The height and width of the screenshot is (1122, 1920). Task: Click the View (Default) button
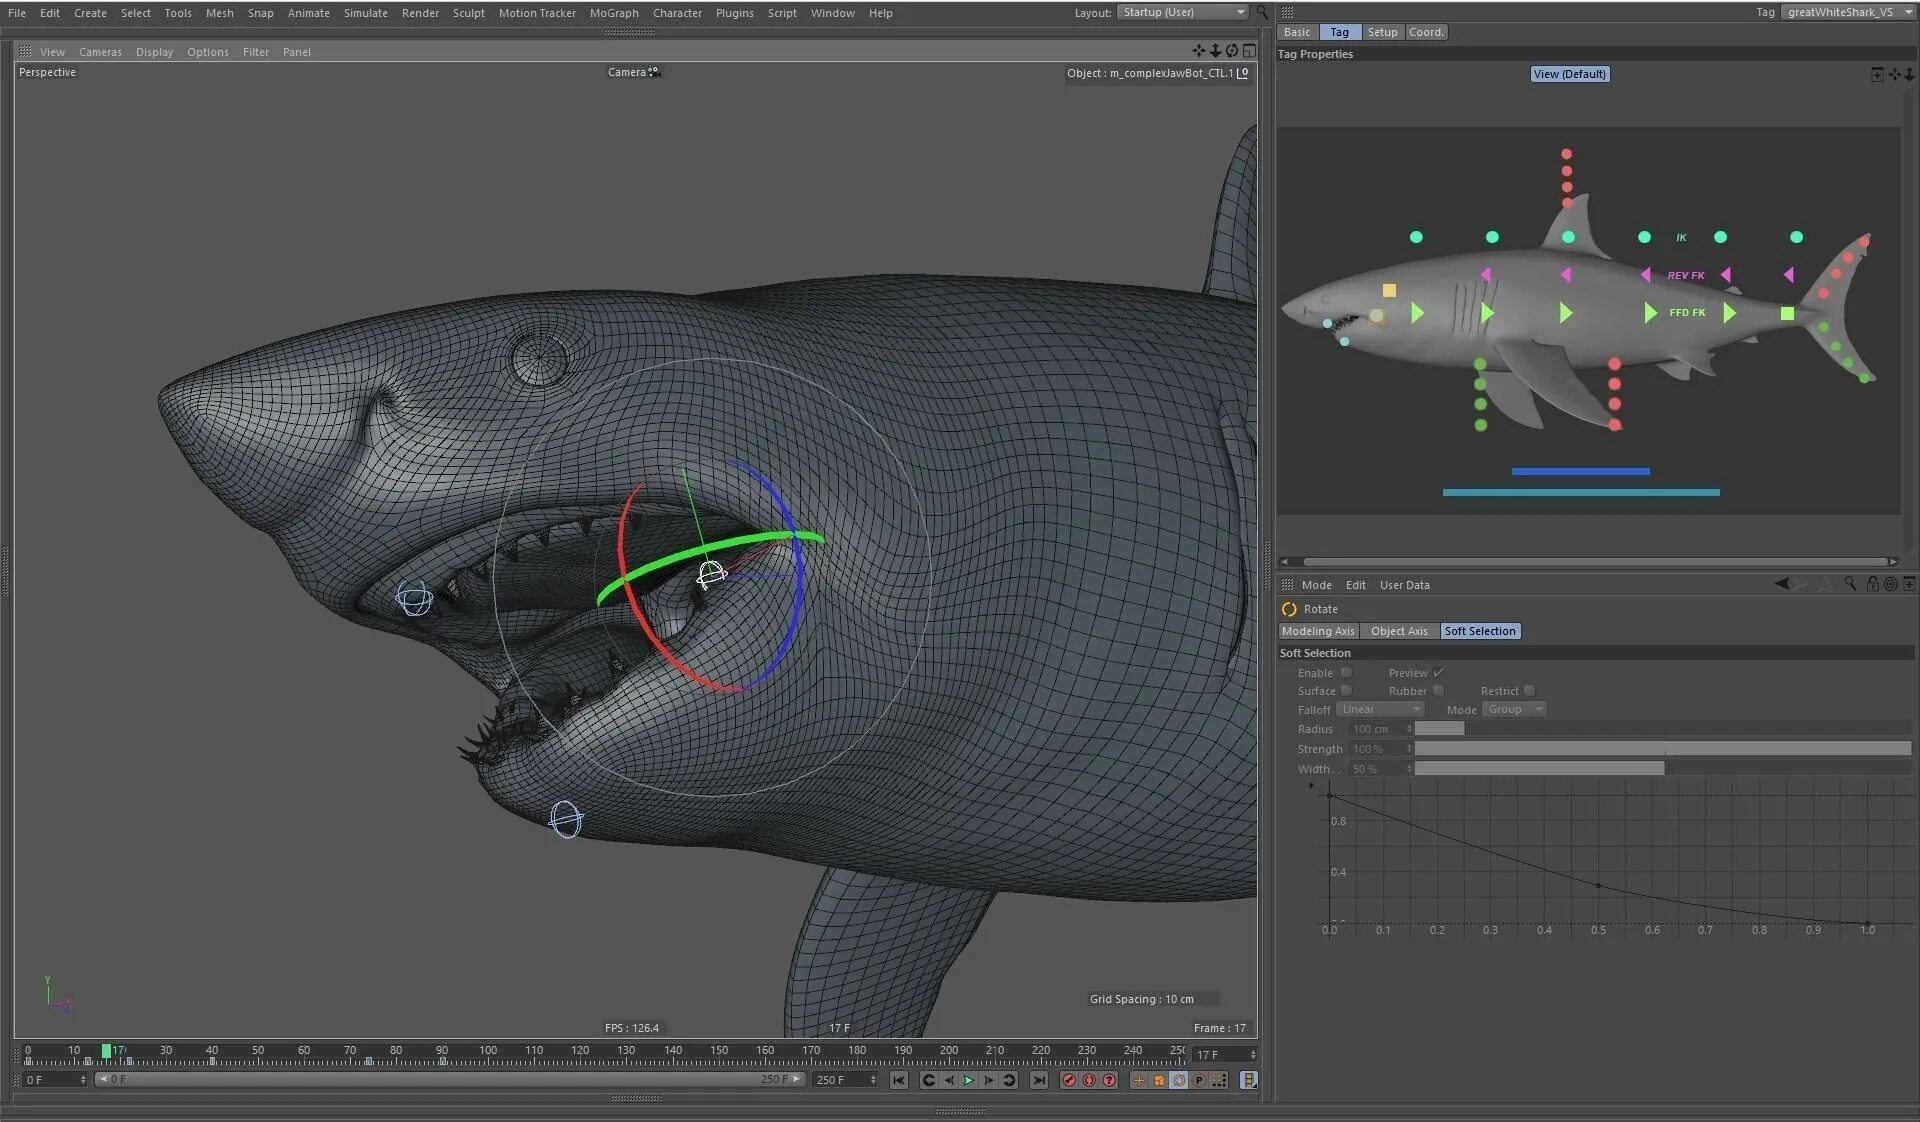coord(1569,74)
